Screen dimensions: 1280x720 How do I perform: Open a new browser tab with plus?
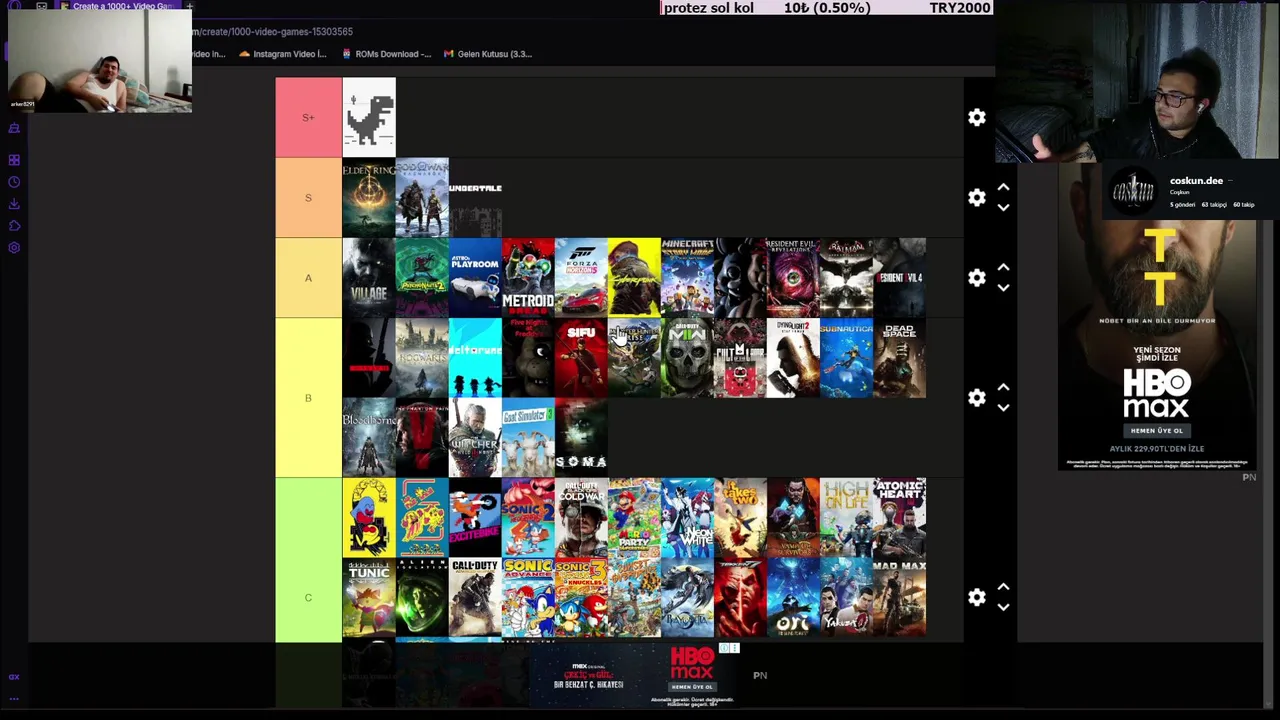pos(188,6)
